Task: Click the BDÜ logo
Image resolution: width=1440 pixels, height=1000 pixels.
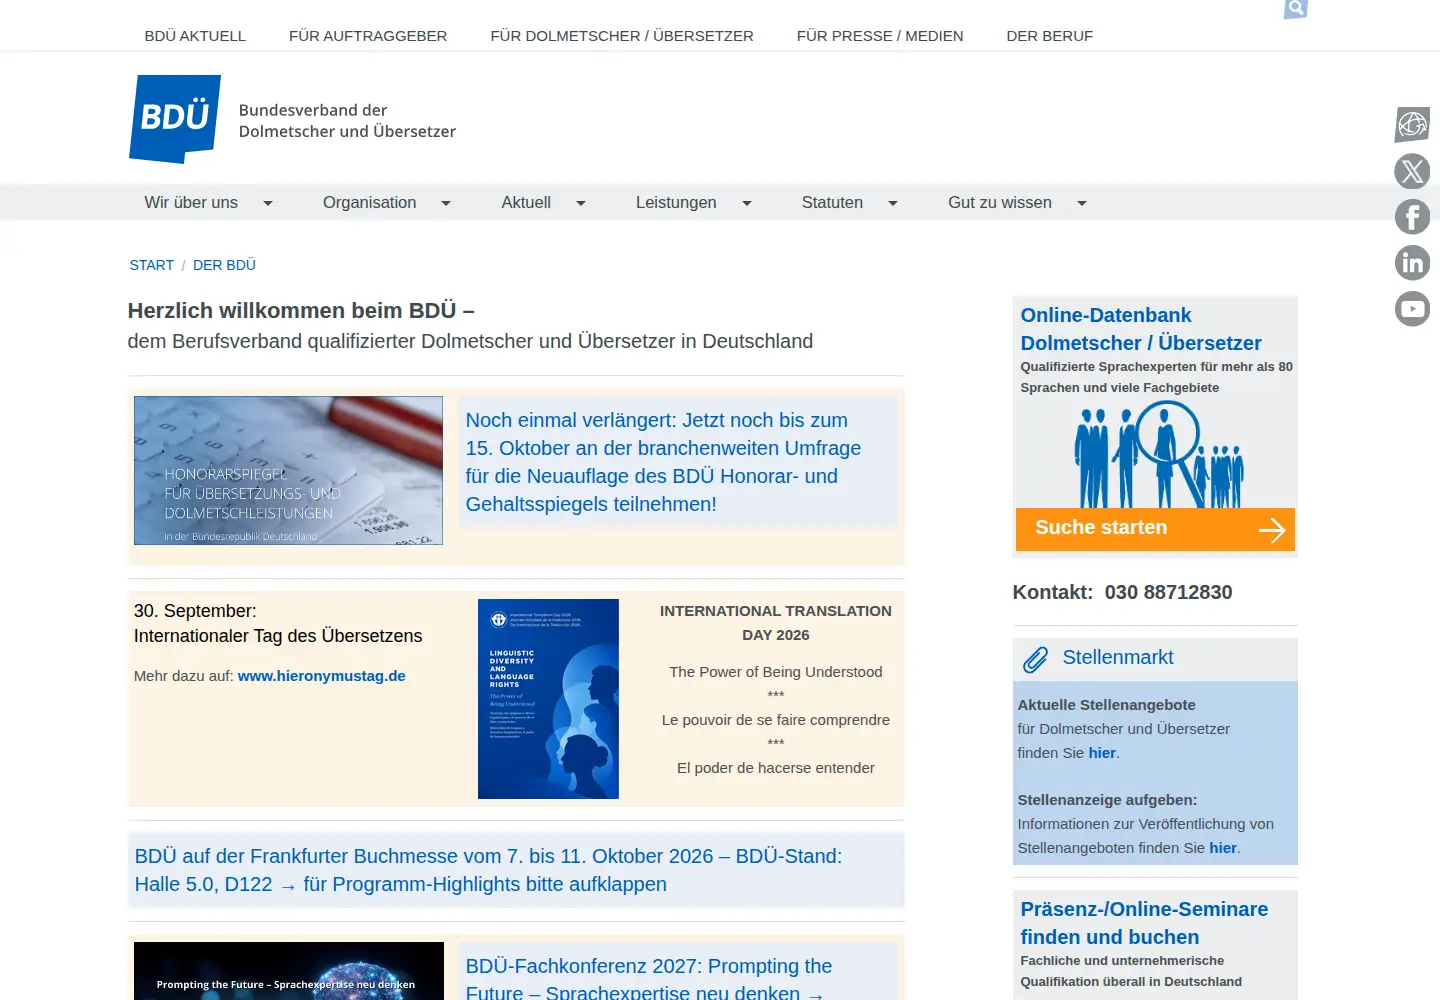Action: click(x=175, y=118)
